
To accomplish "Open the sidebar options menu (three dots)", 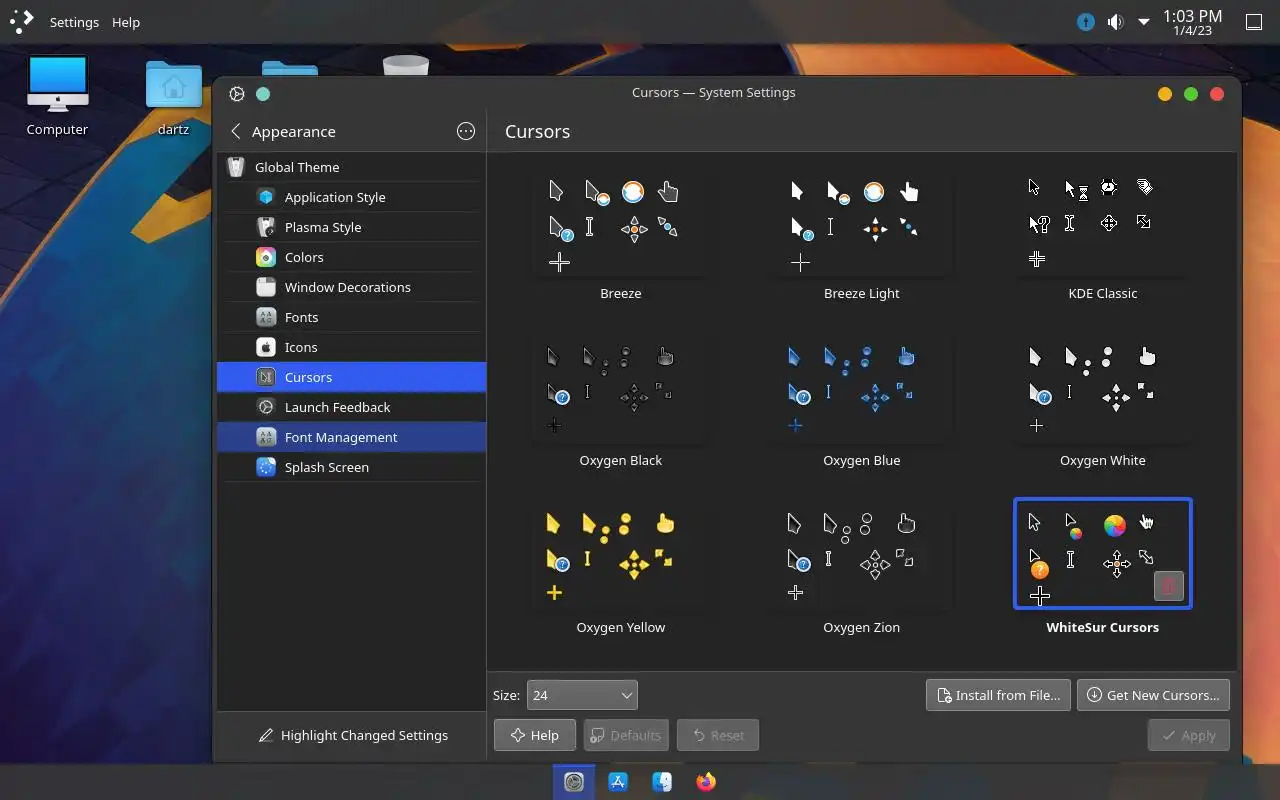I will pyautogui.click(x=466, y=131).
